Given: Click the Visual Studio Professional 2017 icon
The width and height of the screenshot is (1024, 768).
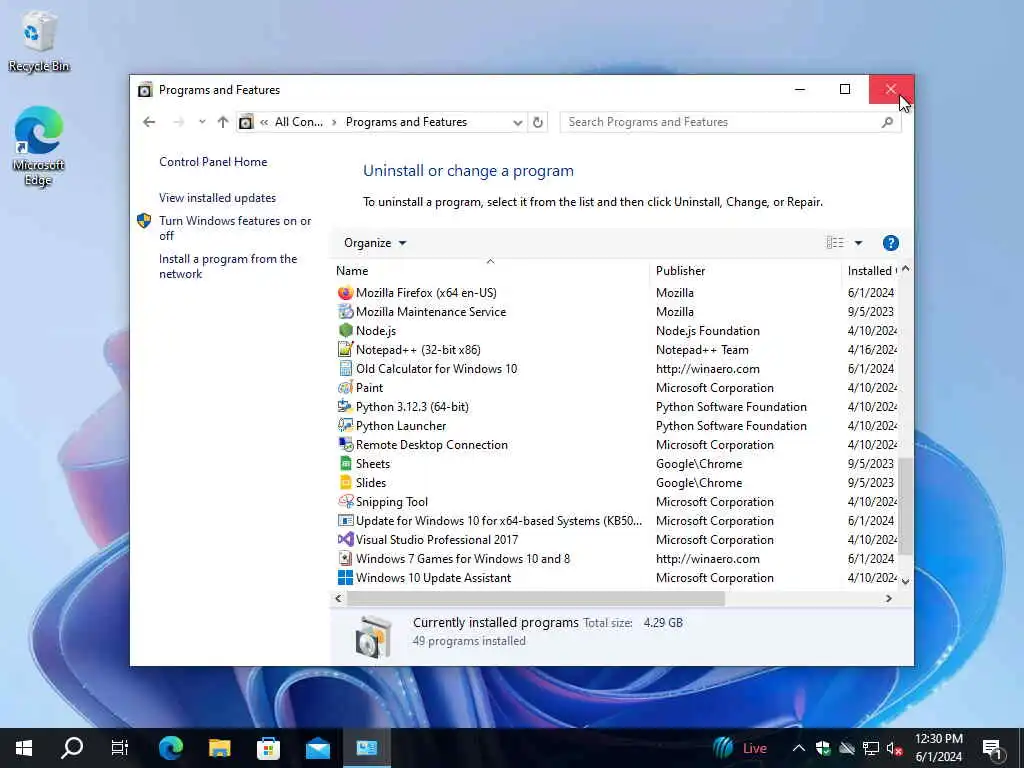Looking at the screenshot, I should (x=345, y=539).
